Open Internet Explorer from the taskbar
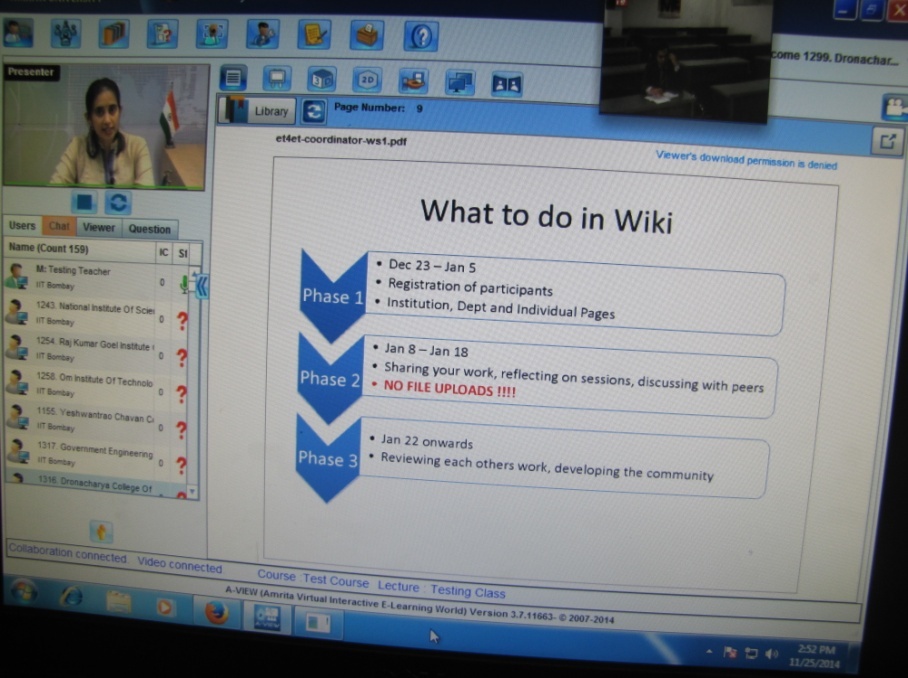 pyautogui.click(x=71, y=596)
